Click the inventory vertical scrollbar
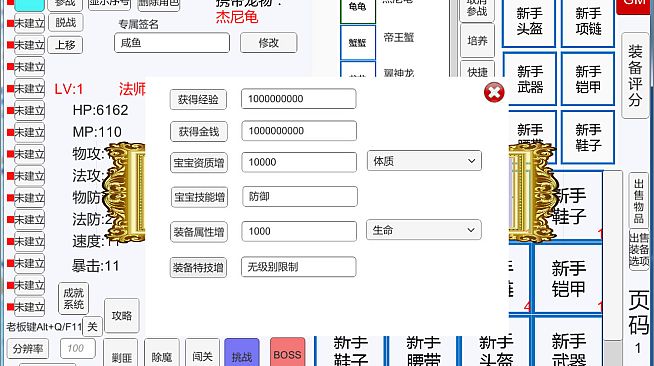 [613, 267]
